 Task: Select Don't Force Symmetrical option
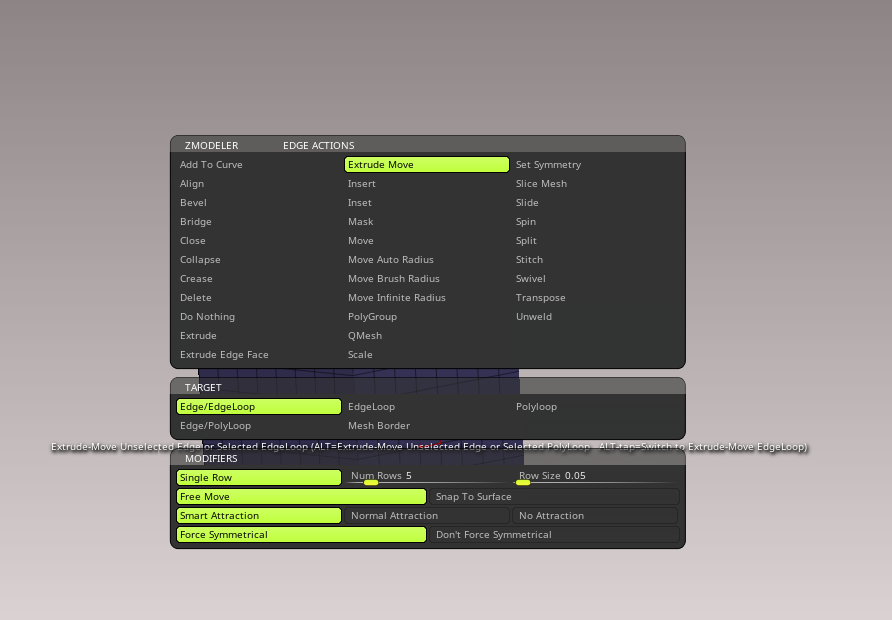click(x=555, y=535)
